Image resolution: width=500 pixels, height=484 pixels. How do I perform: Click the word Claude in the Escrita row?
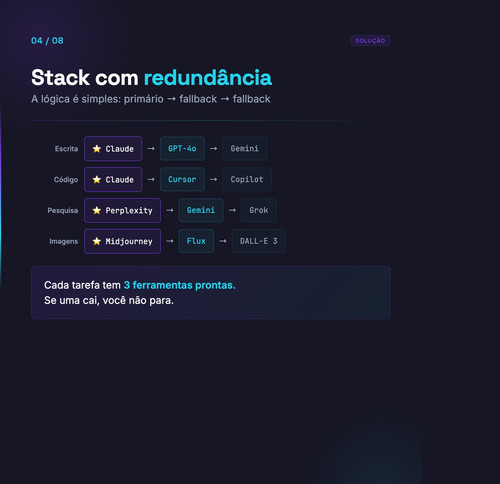[119, 149]
